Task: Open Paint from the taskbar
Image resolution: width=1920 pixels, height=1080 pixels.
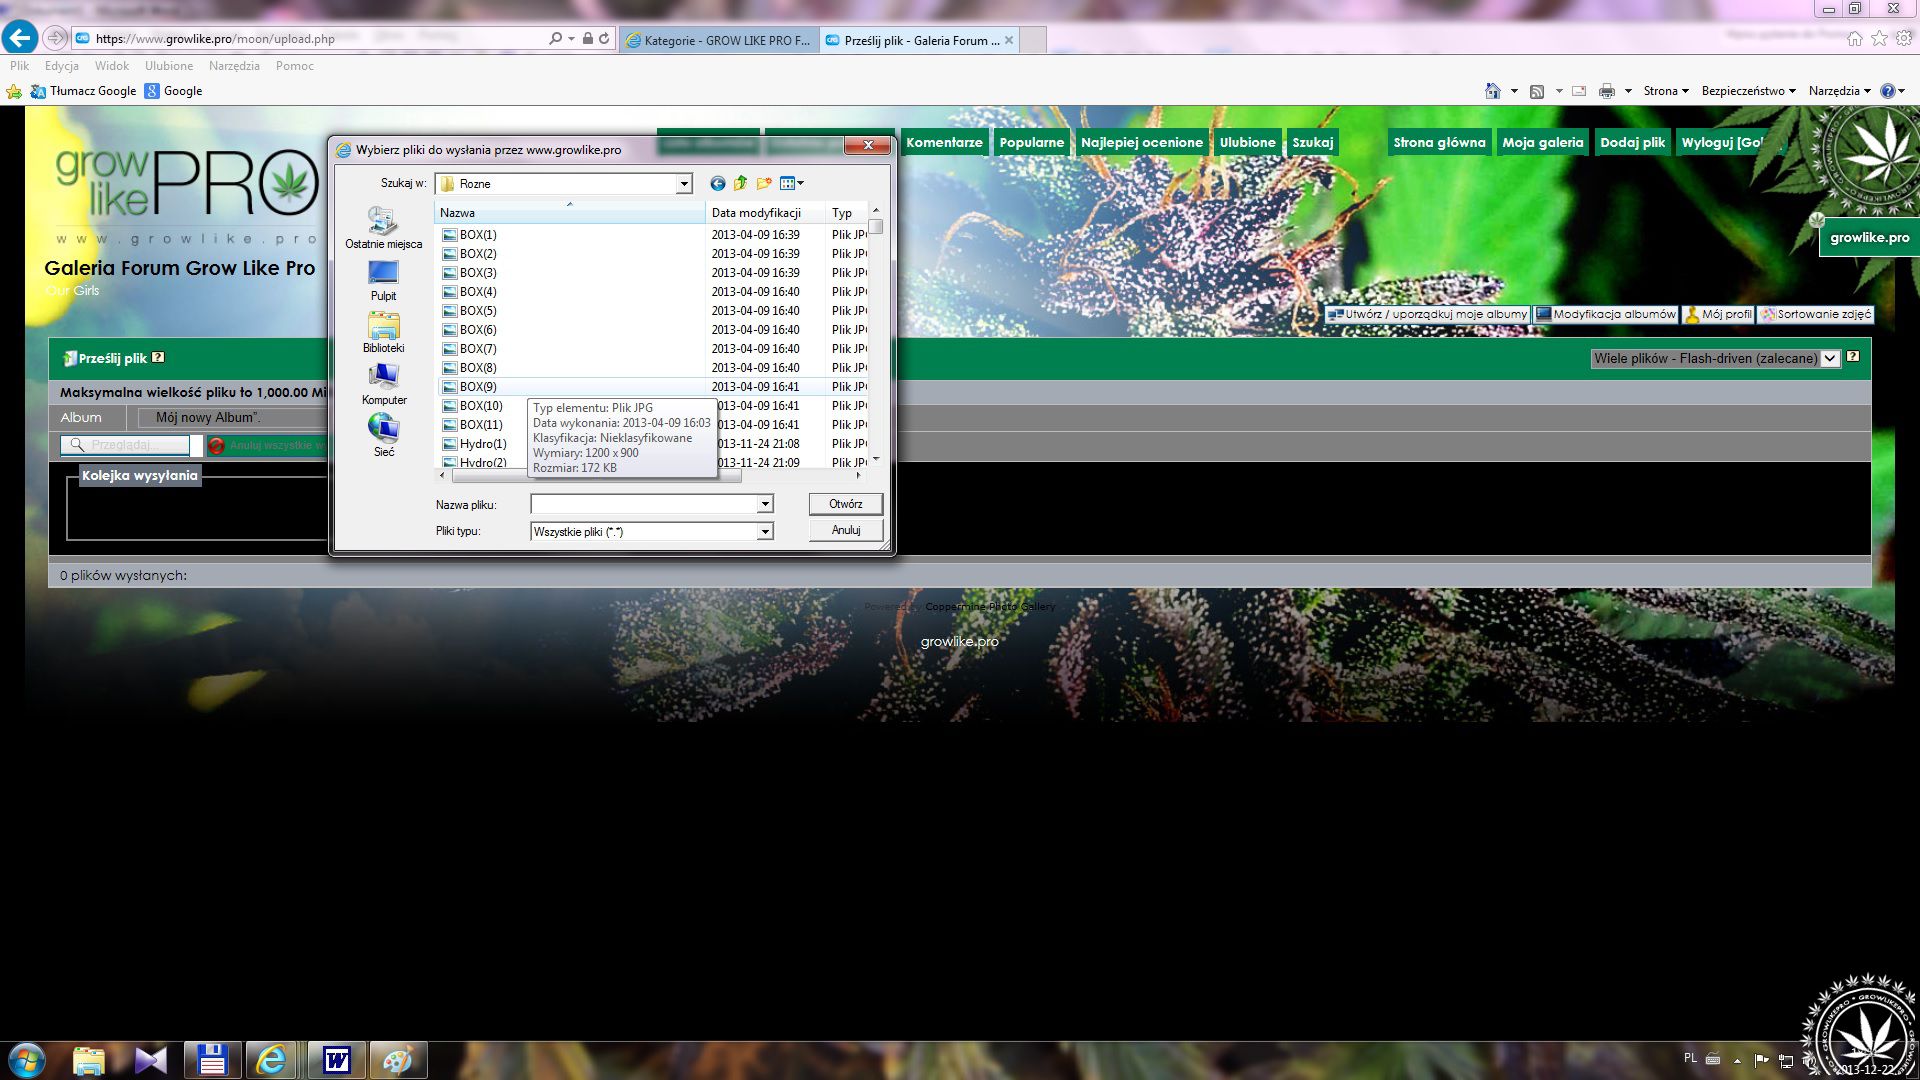Action: (398, 1060)
